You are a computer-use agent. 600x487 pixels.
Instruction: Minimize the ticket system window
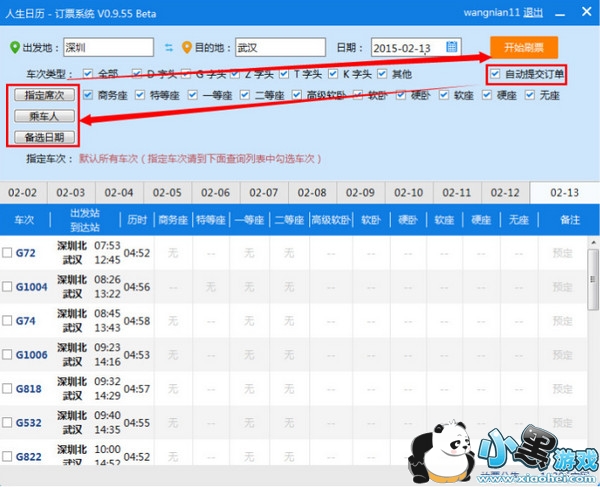coord(560,15)
